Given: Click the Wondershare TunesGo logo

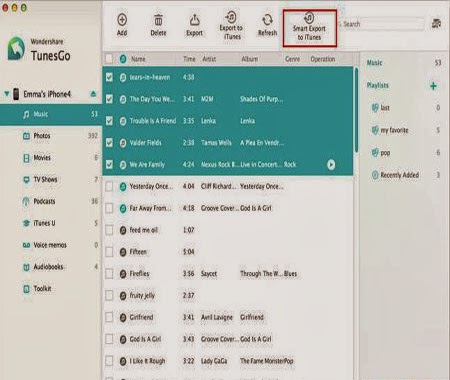Looking at the screenshot, I should click(x=16, y=49).
